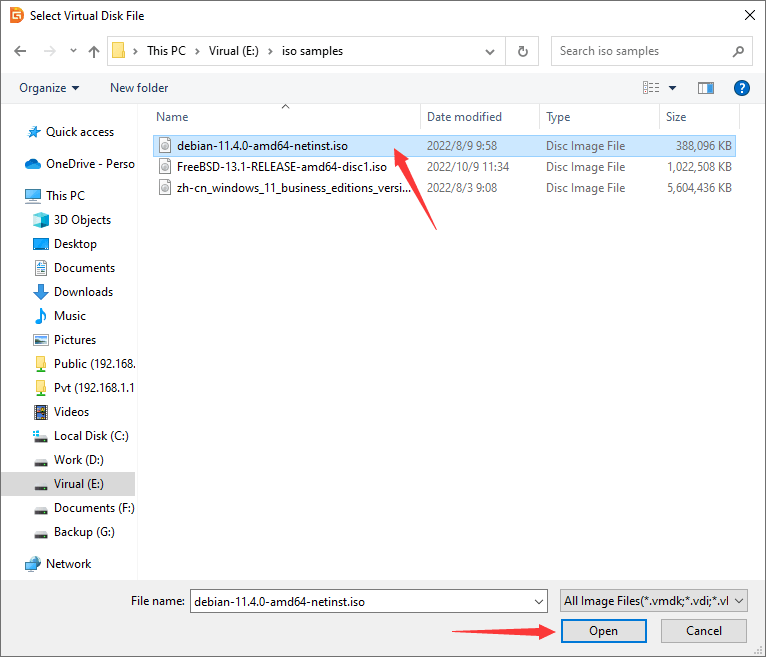This screenshot has height=657, width=766.
Task: Open the All Image Files type filter
Action: point(654,601)
